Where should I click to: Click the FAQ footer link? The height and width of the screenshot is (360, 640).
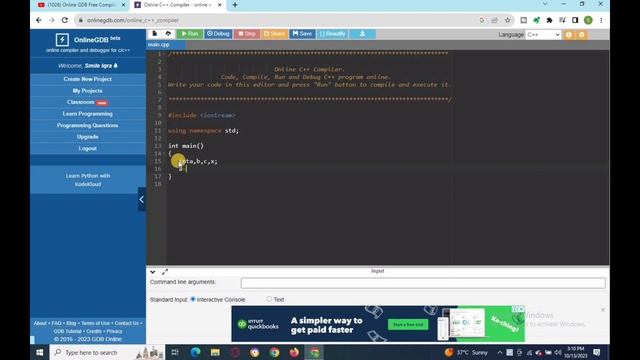pos(56,323)
